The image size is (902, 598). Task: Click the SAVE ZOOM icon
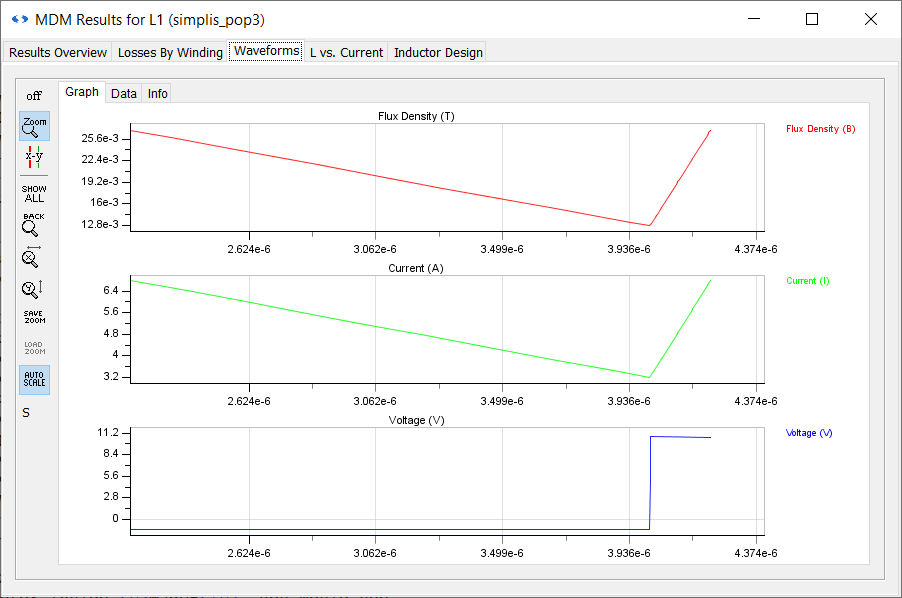(x=34, y=317)
